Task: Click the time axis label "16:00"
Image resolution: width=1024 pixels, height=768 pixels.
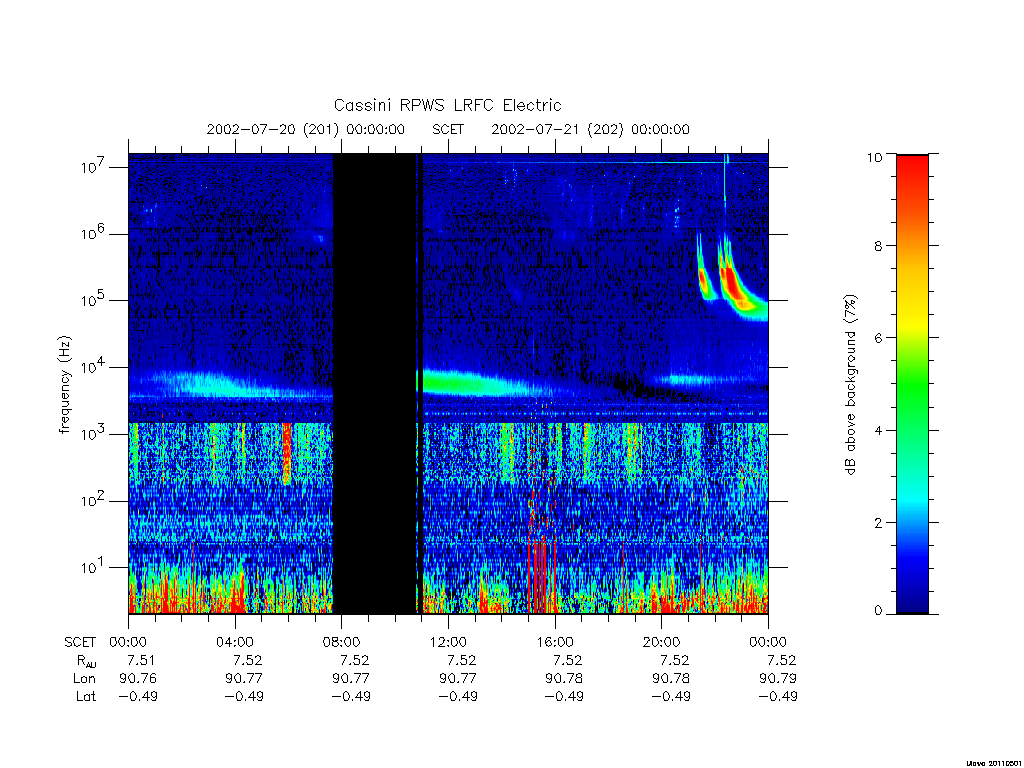Action: click(554, 642)
